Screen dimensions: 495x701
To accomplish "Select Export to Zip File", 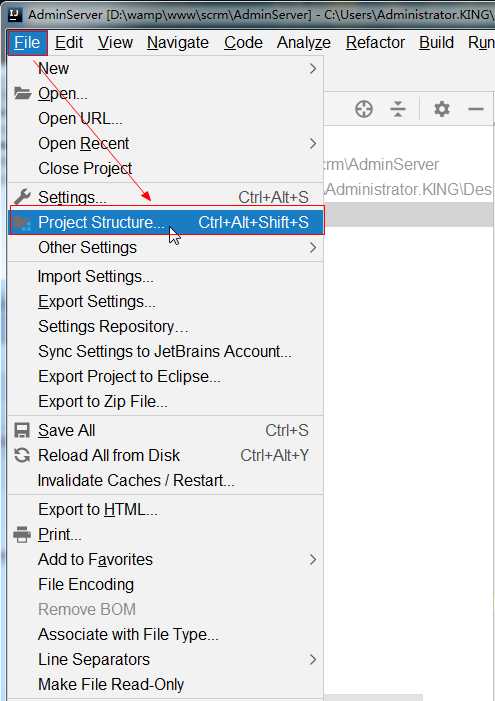I will point(103,401).
